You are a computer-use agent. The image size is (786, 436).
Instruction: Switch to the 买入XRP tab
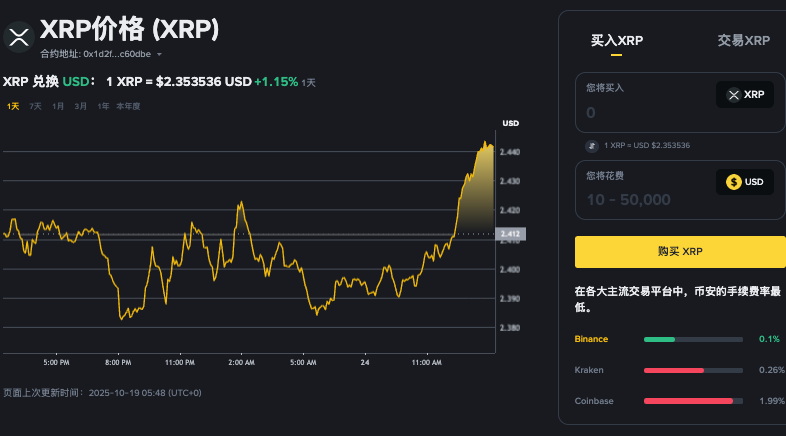coord(617,41)
